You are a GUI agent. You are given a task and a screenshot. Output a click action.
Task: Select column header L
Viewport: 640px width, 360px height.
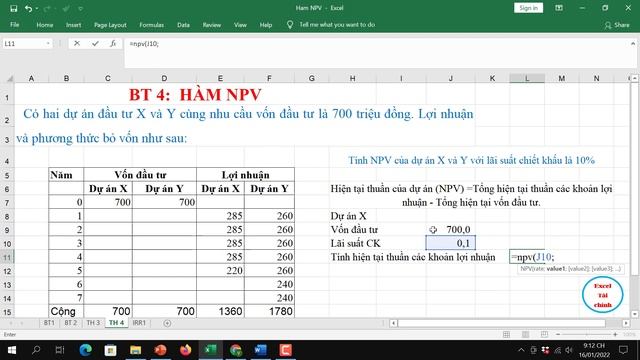[527, 78]
